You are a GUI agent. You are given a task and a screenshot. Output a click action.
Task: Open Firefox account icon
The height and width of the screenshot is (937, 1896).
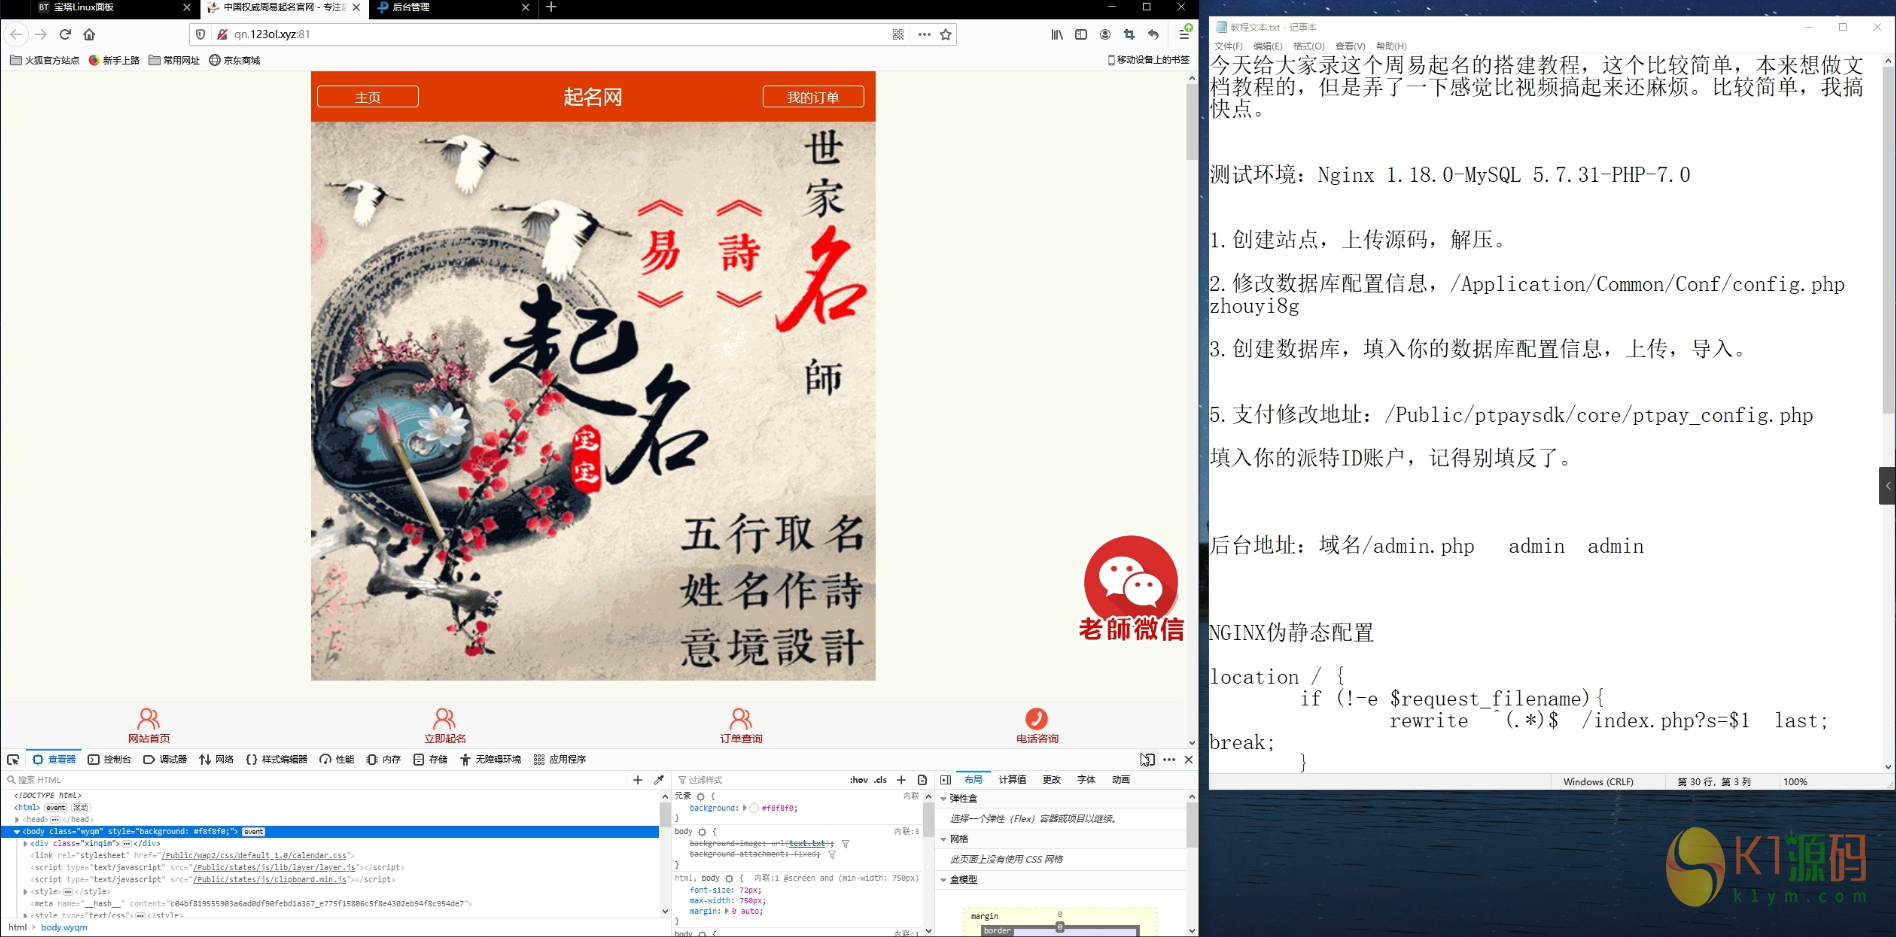pos(1105,34)
